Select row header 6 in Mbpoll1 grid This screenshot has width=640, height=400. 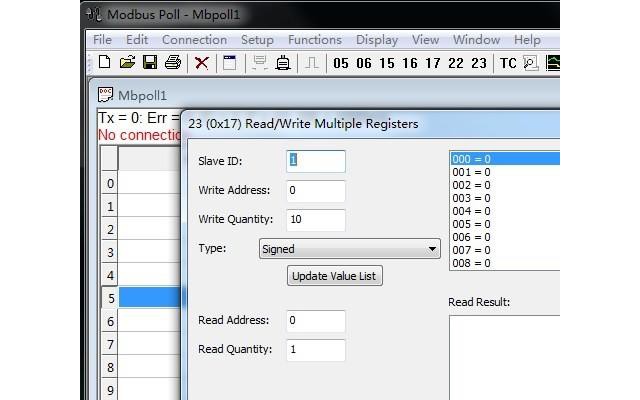coord(110,321)
